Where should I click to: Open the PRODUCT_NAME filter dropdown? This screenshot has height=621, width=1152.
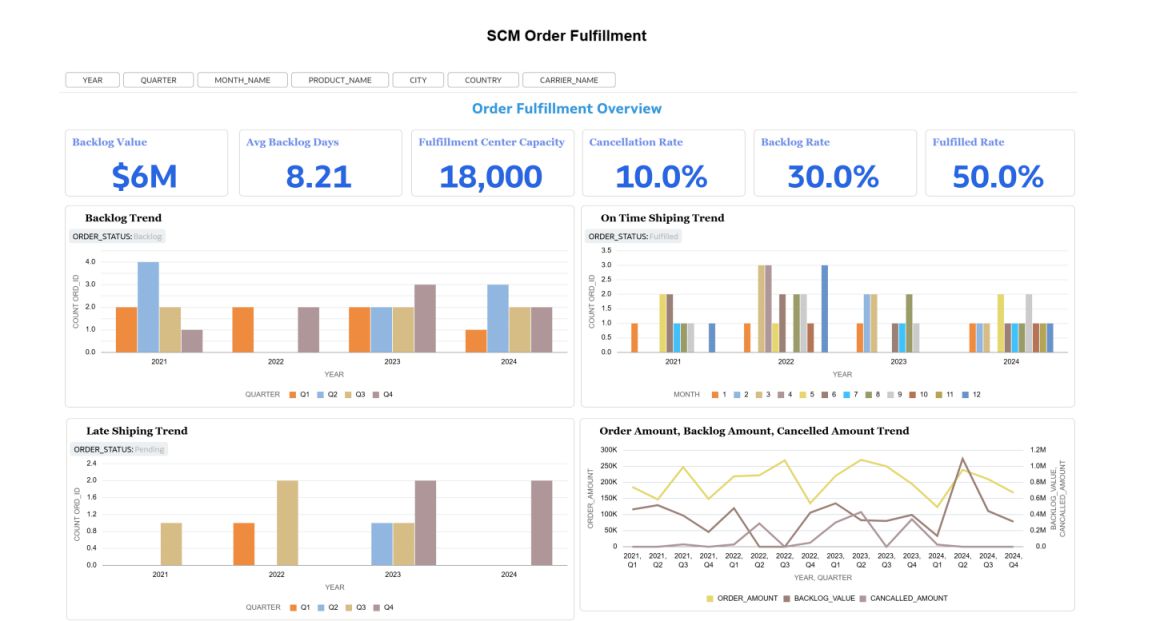click(339, 80)
